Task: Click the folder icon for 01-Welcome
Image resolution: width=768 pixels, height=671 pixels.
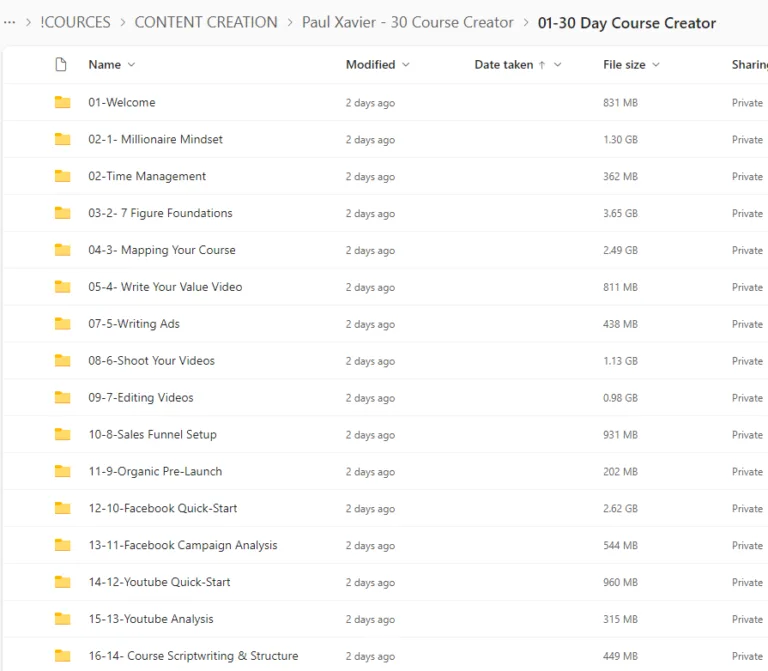Action: point(63,102)
